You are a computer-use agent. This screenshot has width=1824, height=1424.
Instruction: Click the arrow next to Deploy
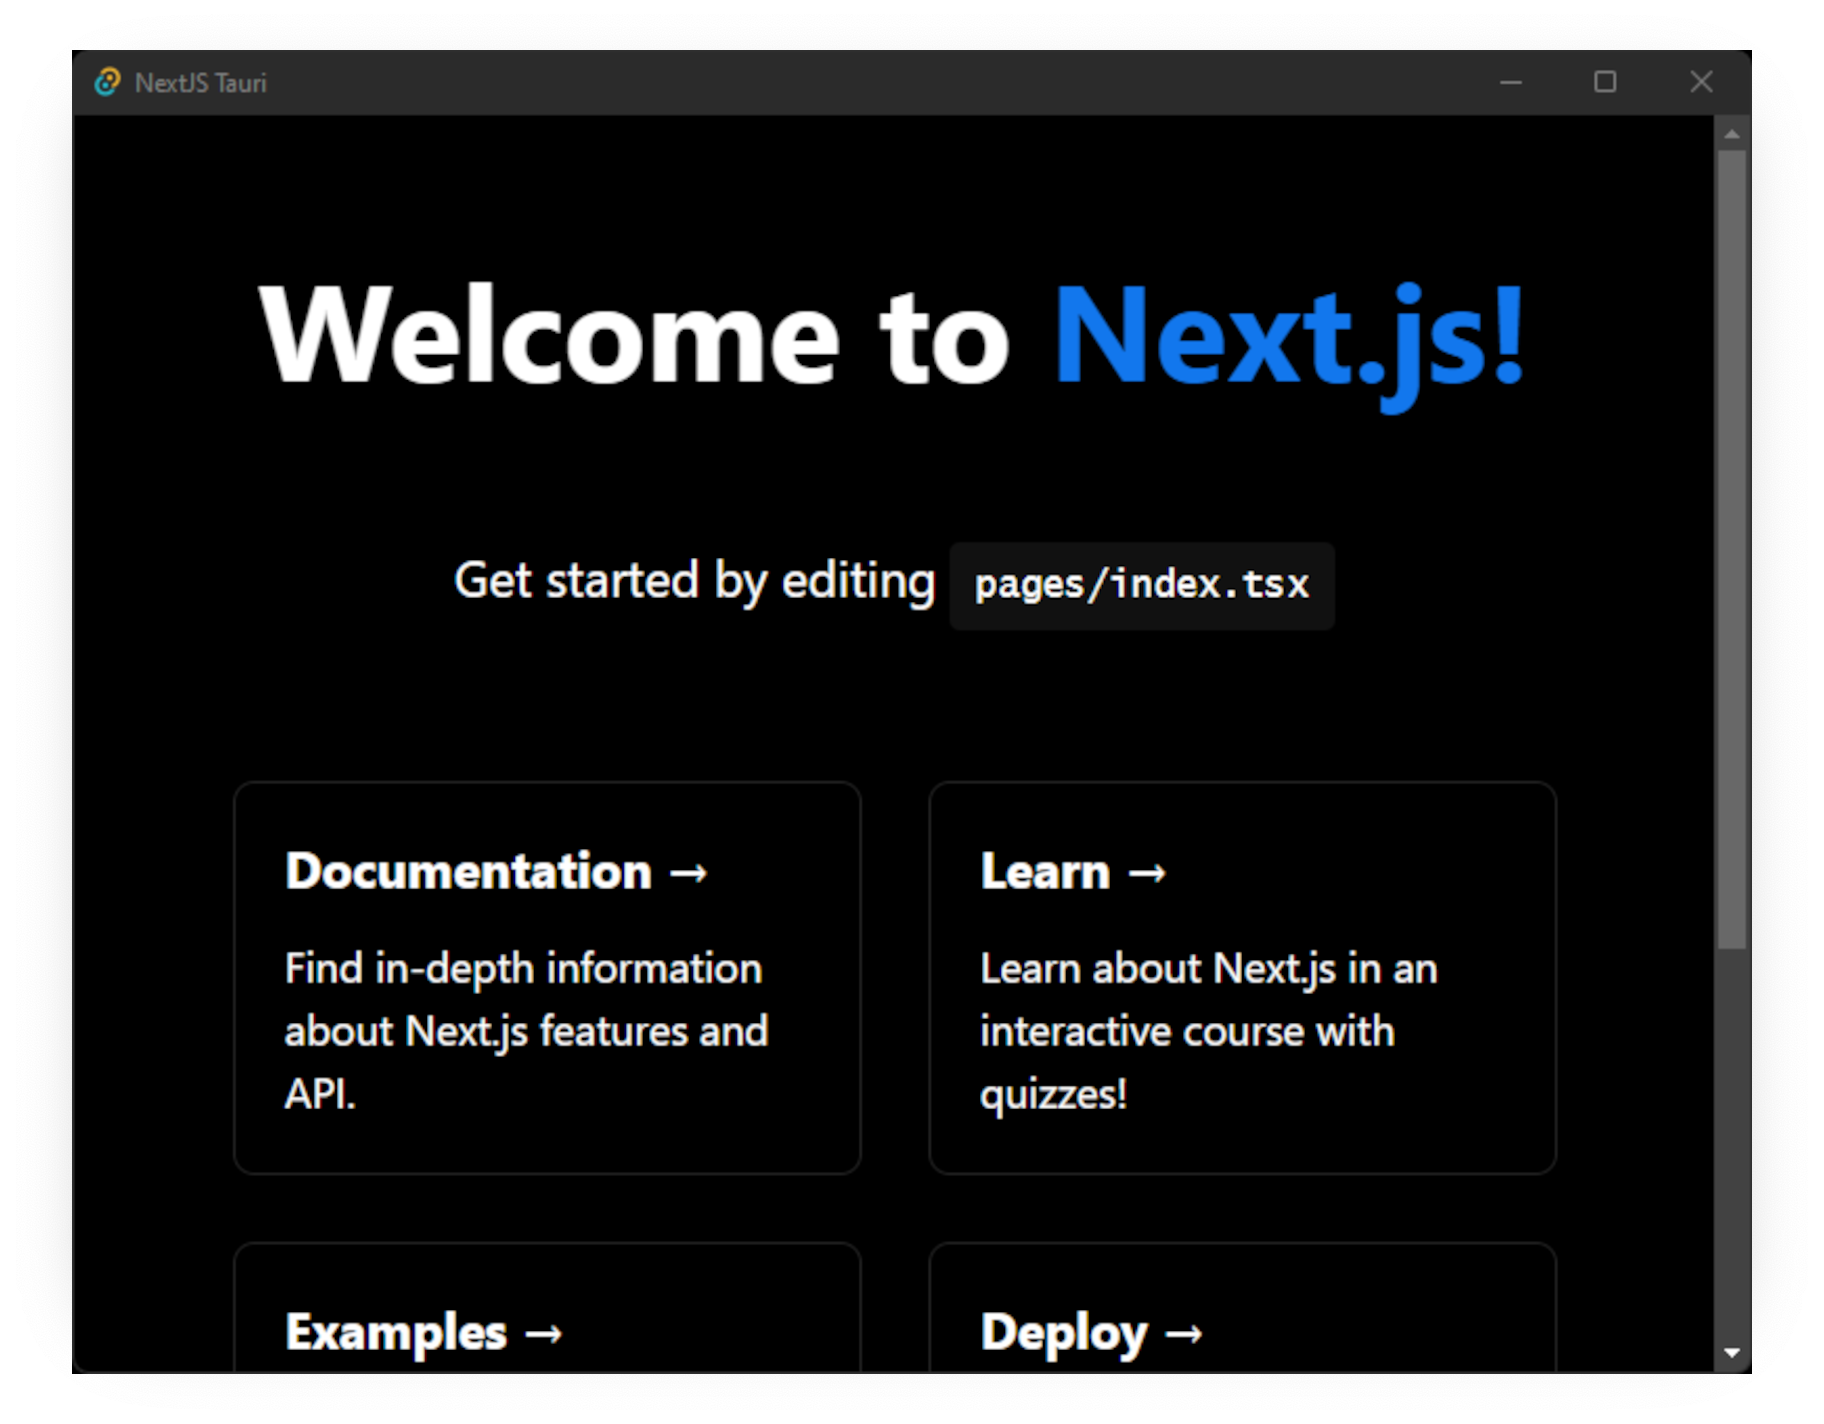tap(1188, 1332)
